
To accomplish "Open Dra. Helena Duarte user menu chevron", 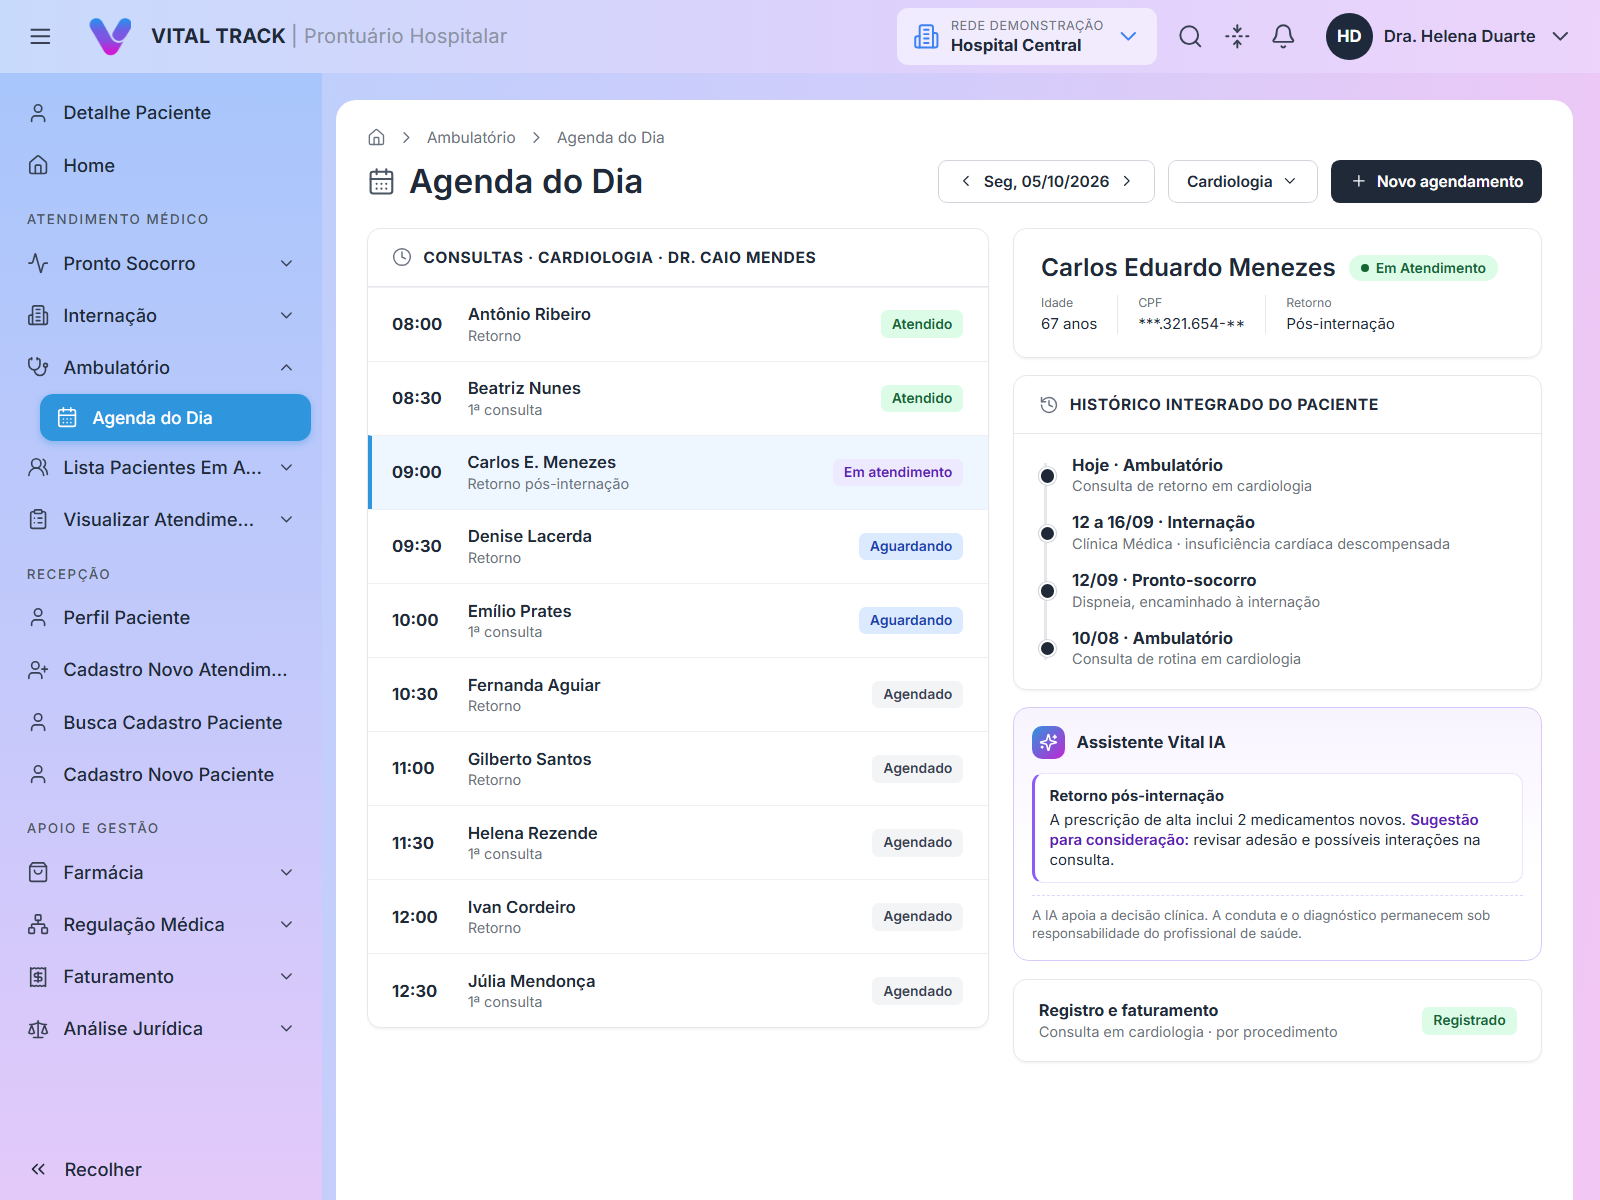I will (x=1560, y=36).
